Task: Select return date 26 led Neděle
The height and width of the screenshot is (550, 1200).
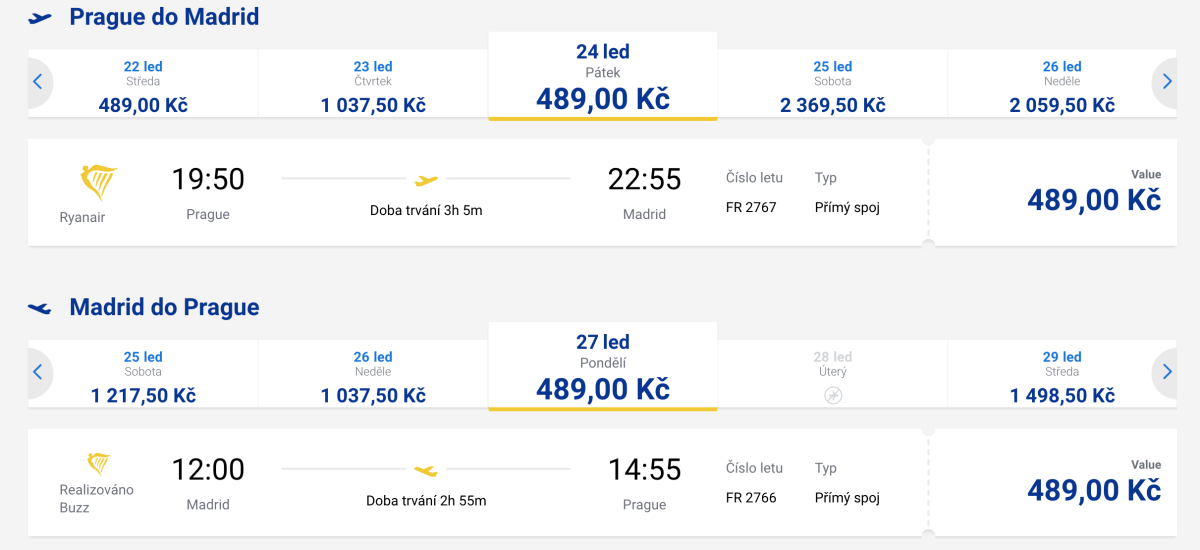Action: pyautogui.click(x=373, y=376)
